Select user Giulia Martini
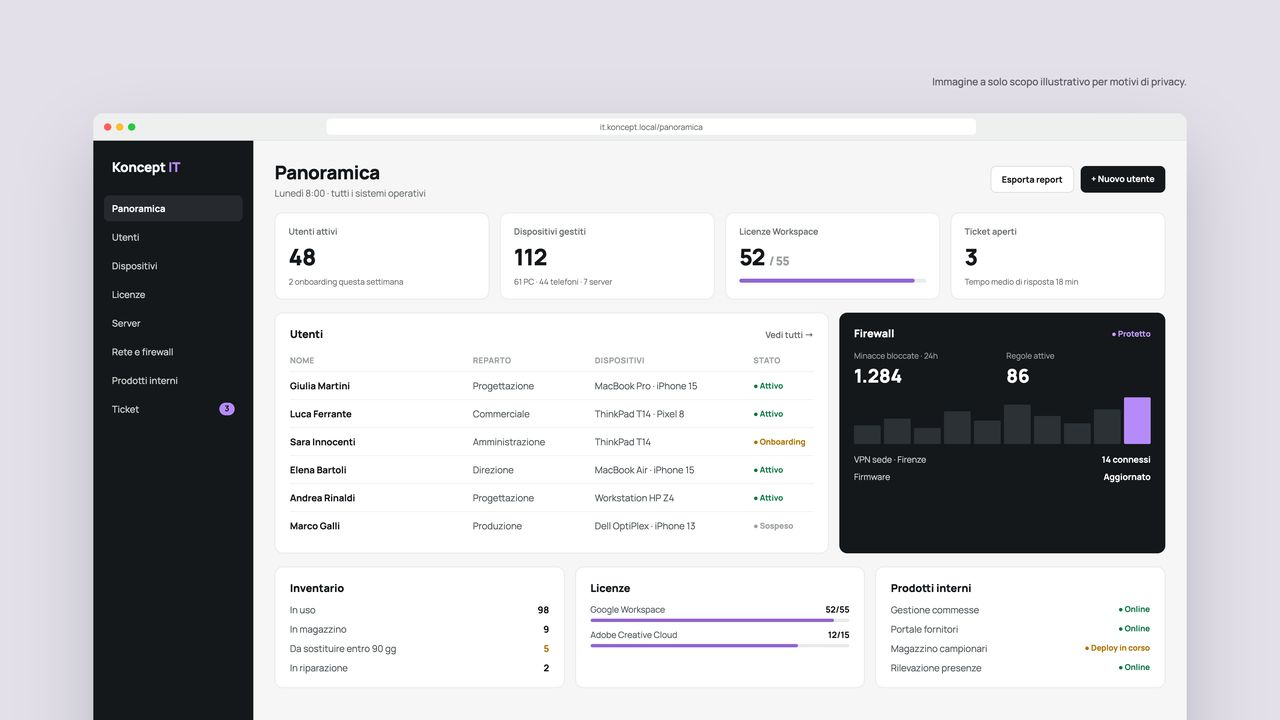Image resolution: width=1280 pixels, height=720 pixels. pos(320,386)
